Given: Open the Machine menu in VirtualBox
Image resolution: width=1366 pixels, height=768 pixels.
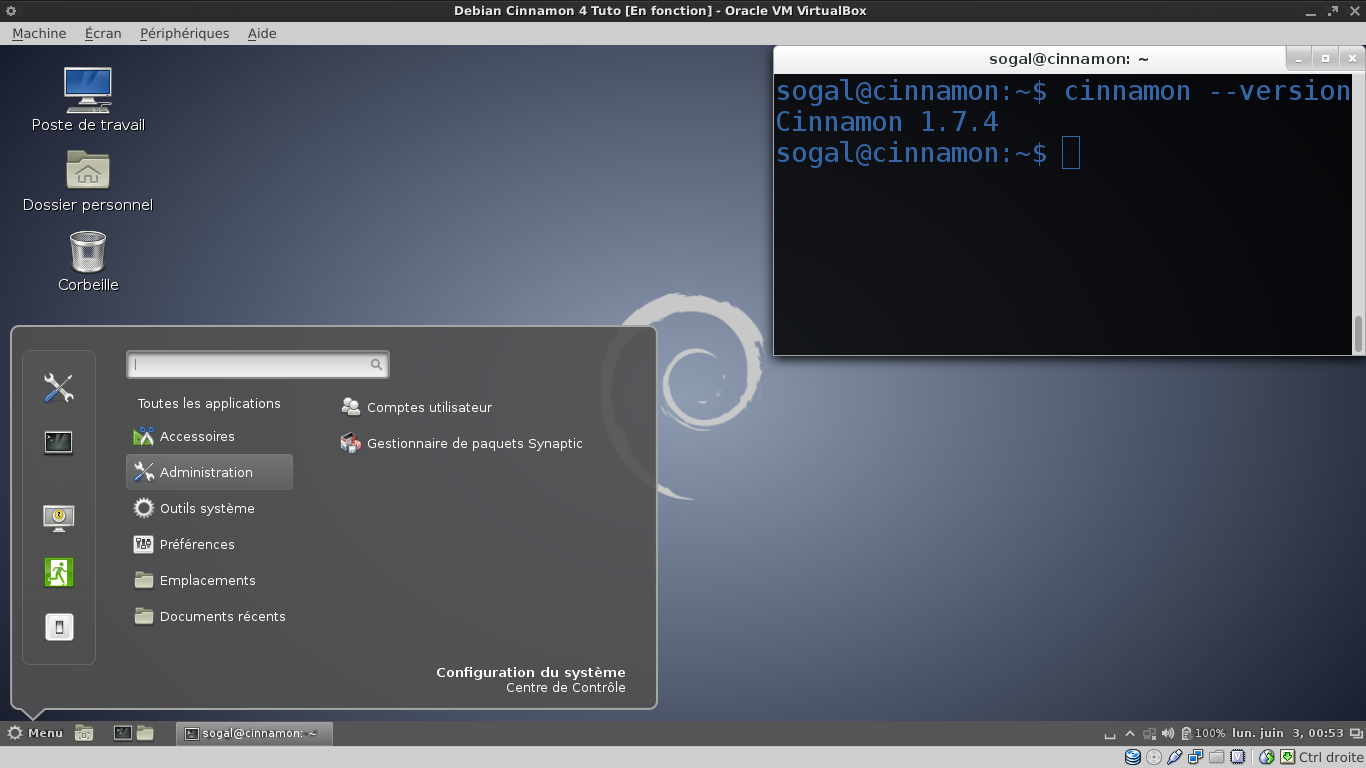Looking at the screenshot, I should pos(39,33).
